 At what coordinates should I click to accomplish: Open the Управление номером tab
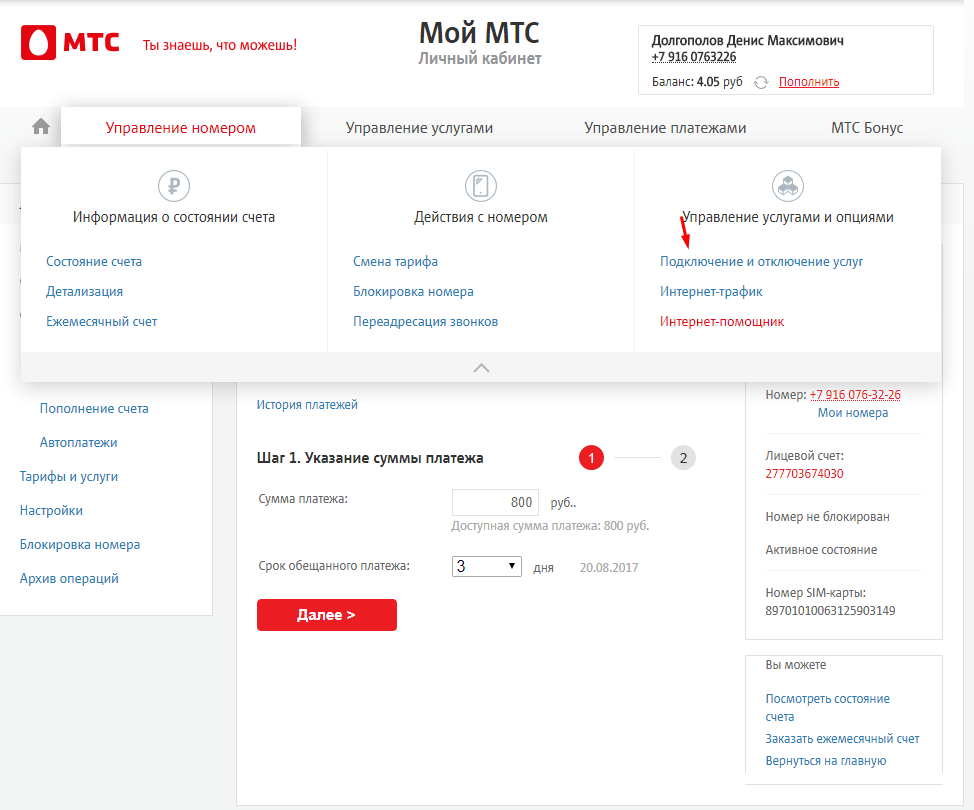pos(181,128)
